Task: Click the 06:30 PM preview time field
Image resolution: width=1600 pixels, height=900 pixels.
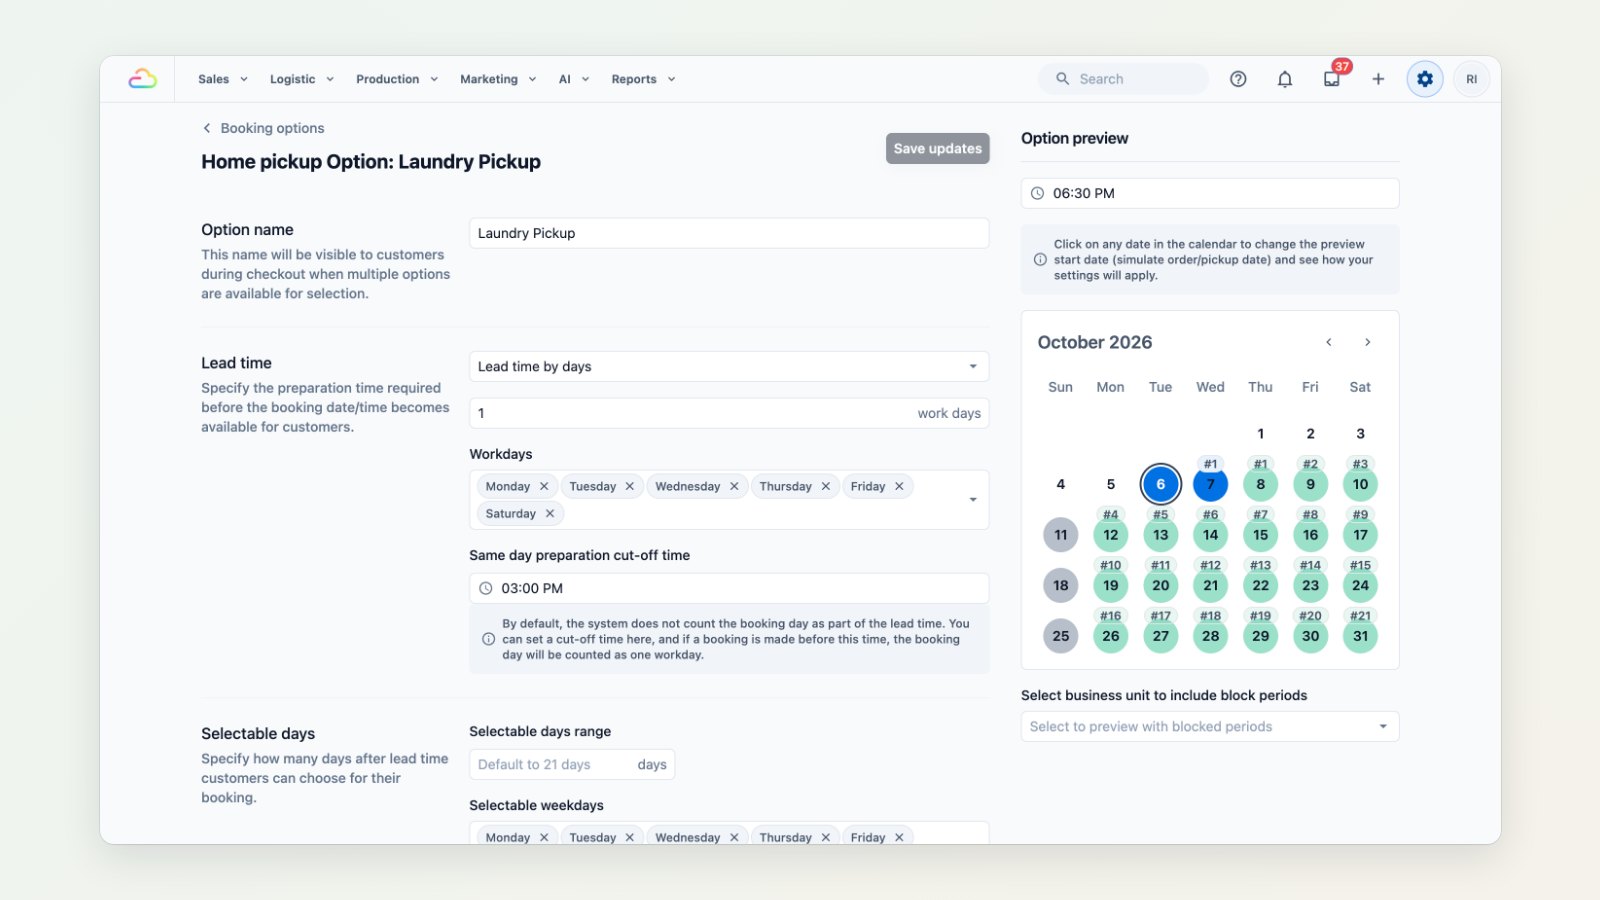Action: 1210,193
